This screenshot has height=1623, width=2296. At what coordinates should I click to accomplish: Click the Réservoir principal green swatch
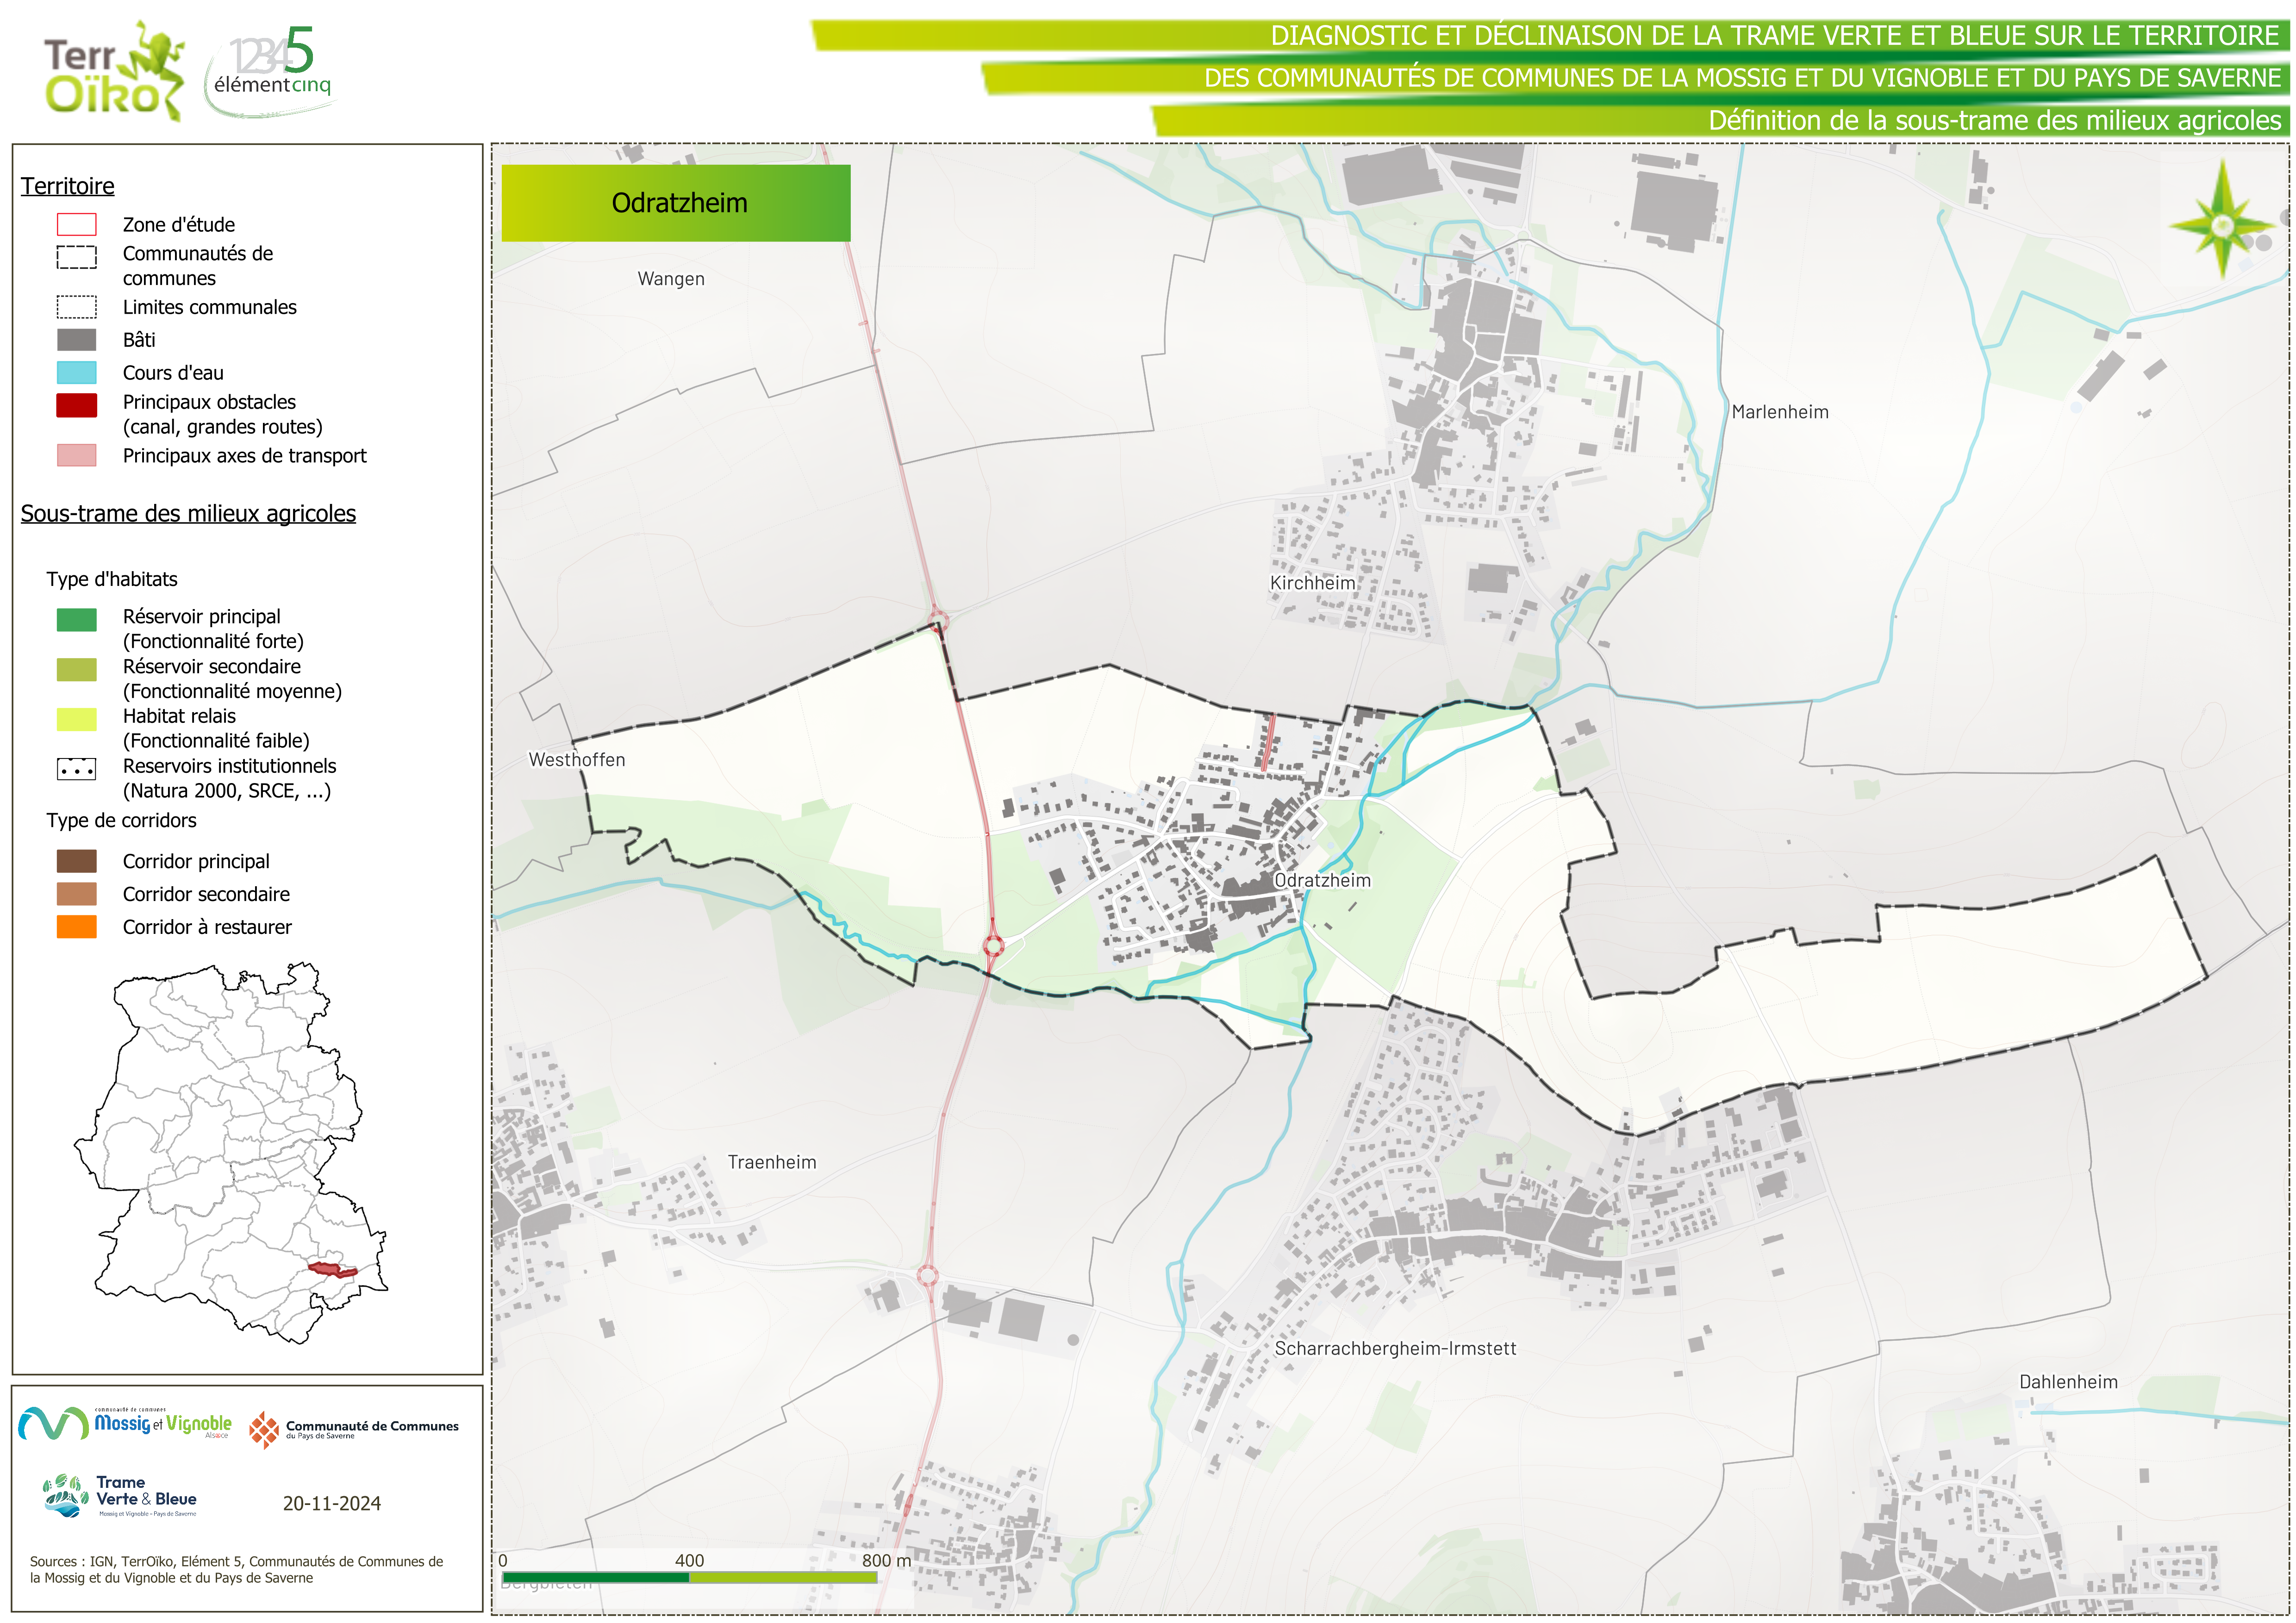click(x=76, y=619)
